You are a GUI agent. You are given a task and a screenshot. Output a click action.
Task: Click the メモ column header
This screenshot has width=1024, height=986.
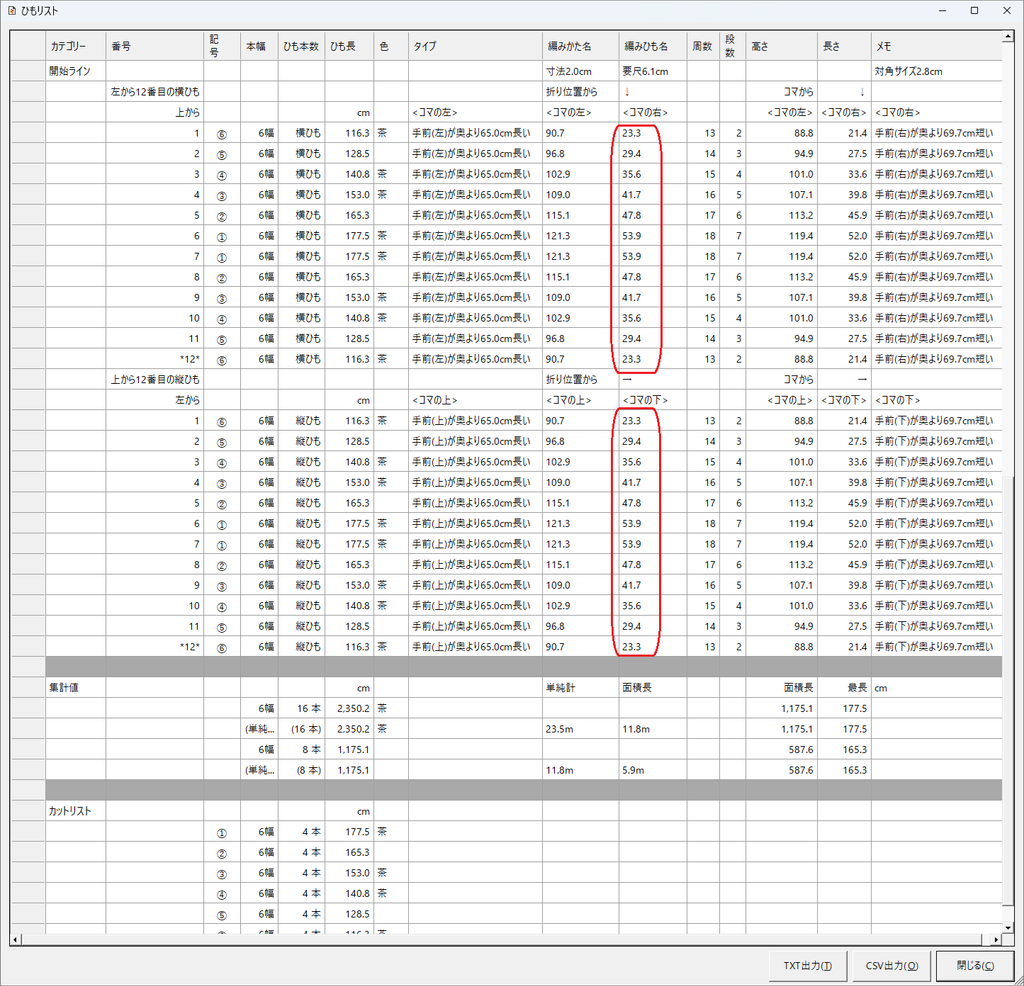tap(936, 46)
